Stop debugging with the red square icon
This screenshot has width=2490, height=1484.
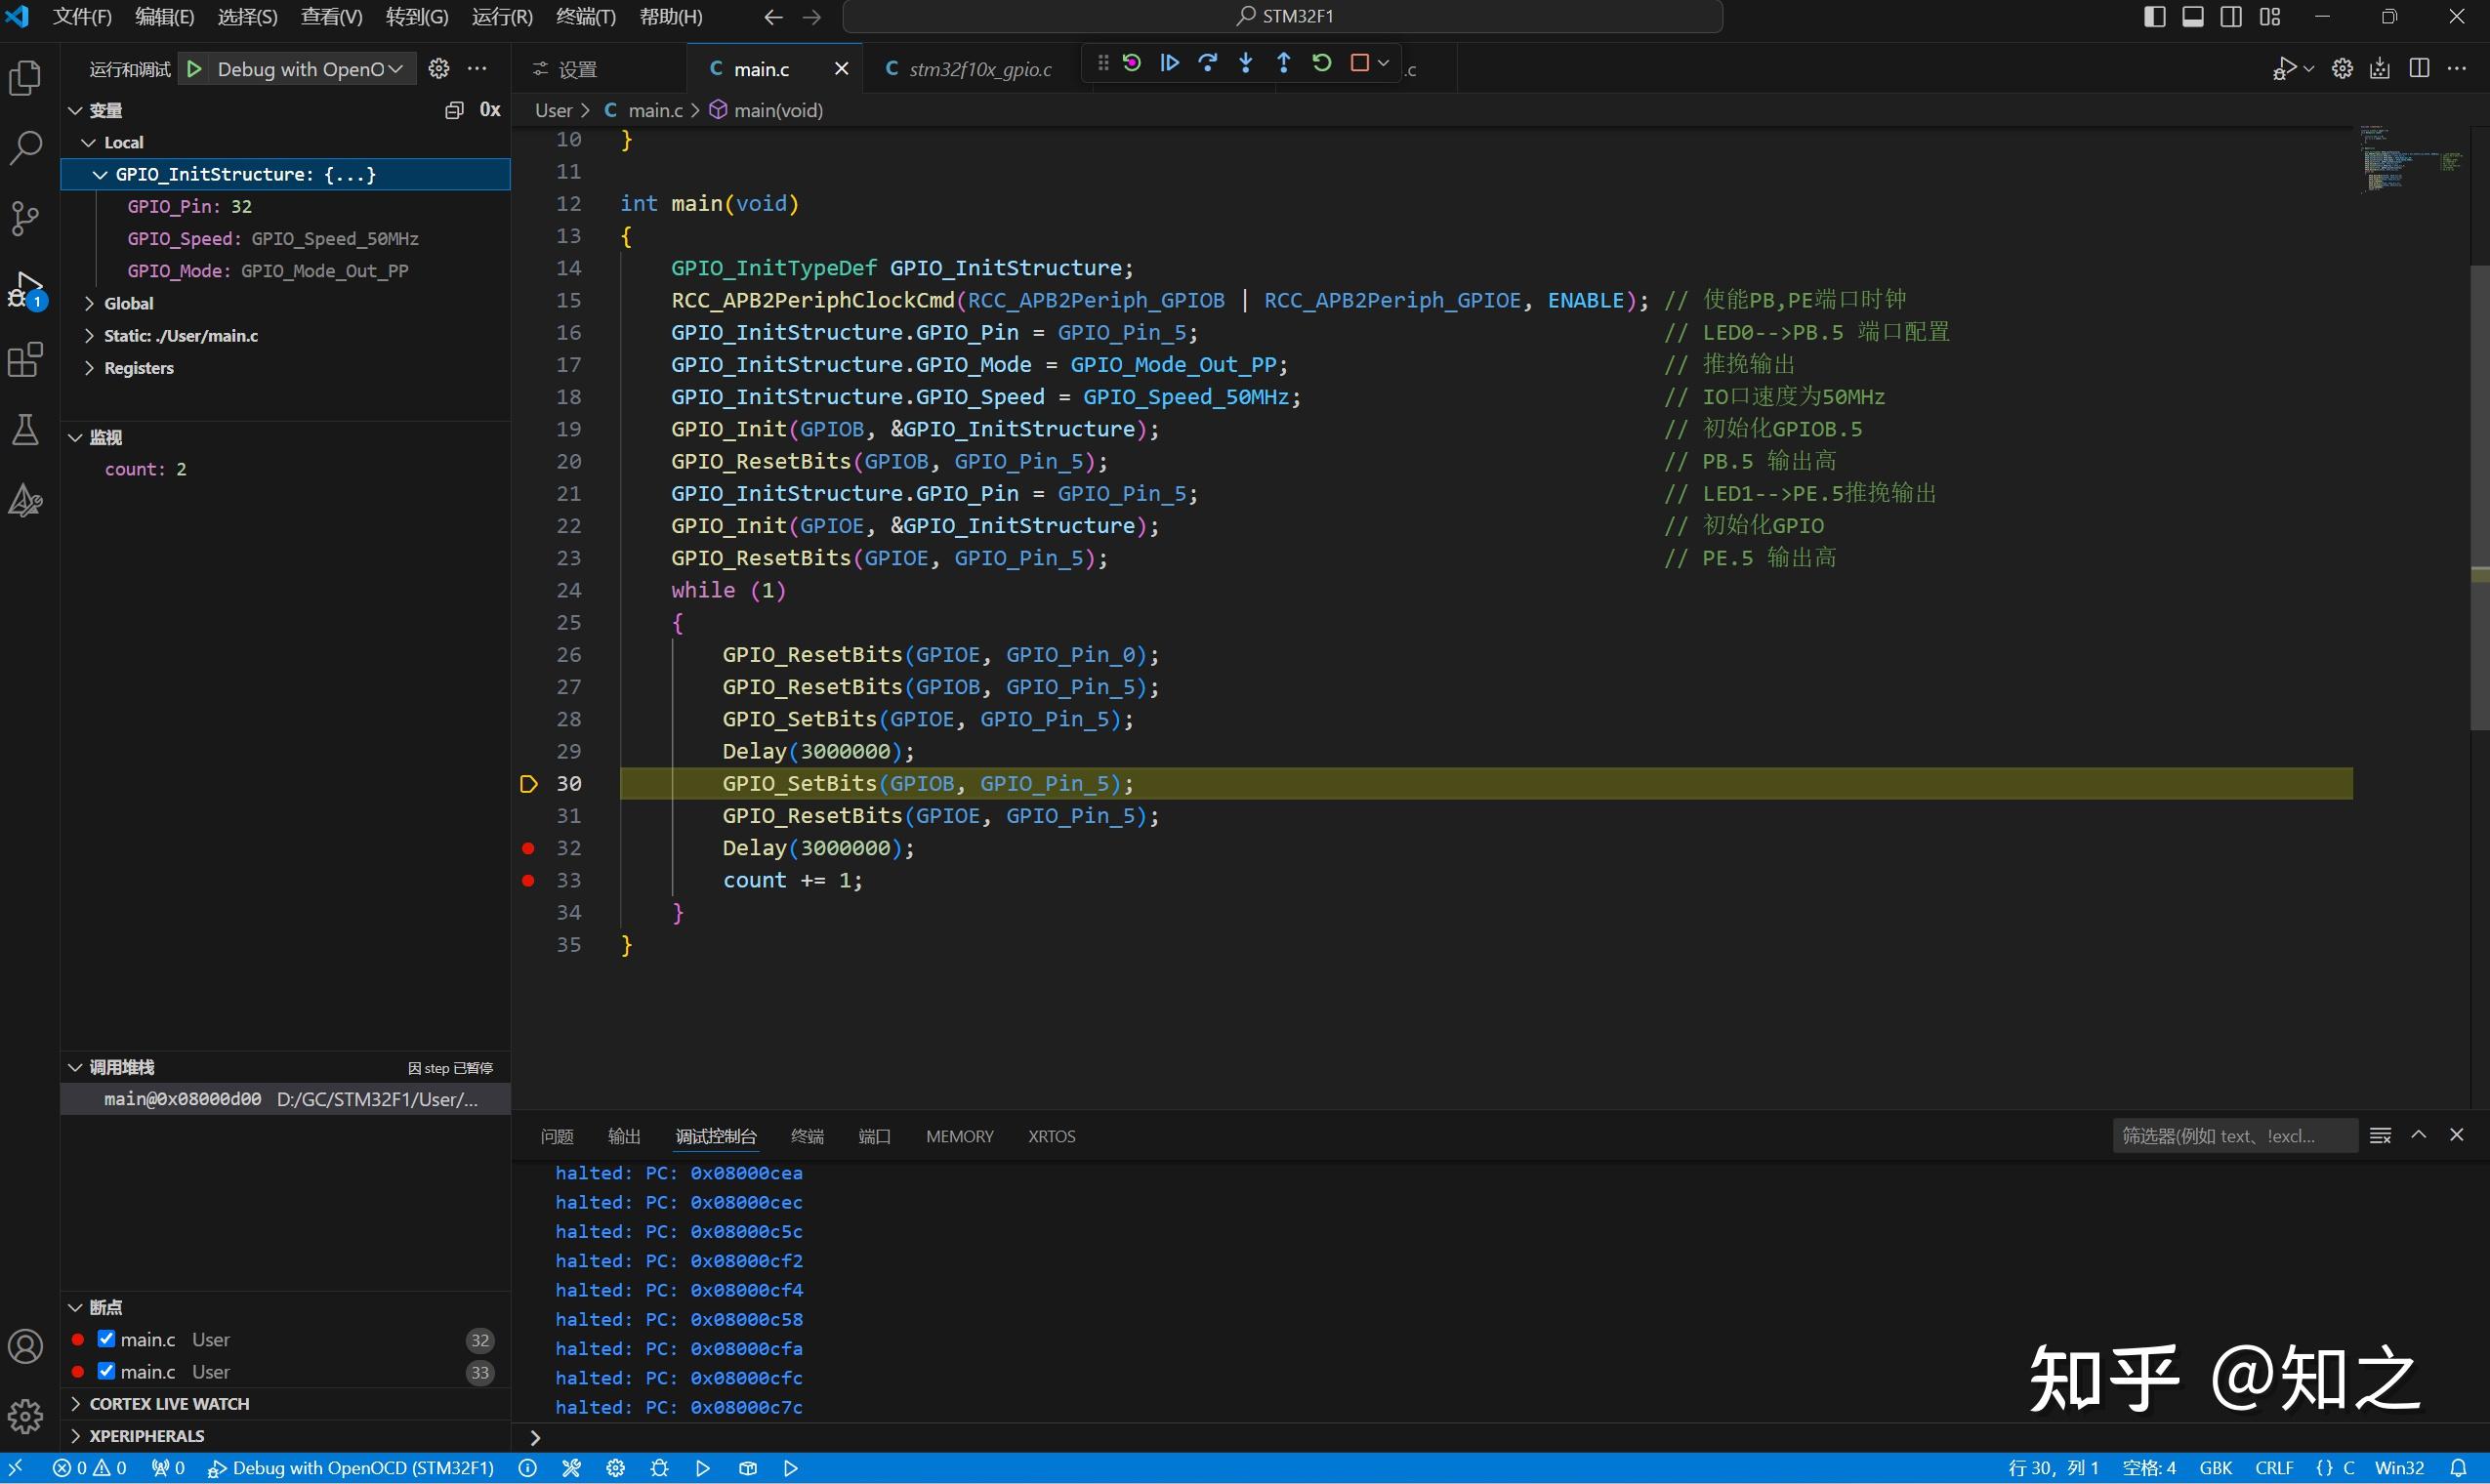pos(1360,62)
